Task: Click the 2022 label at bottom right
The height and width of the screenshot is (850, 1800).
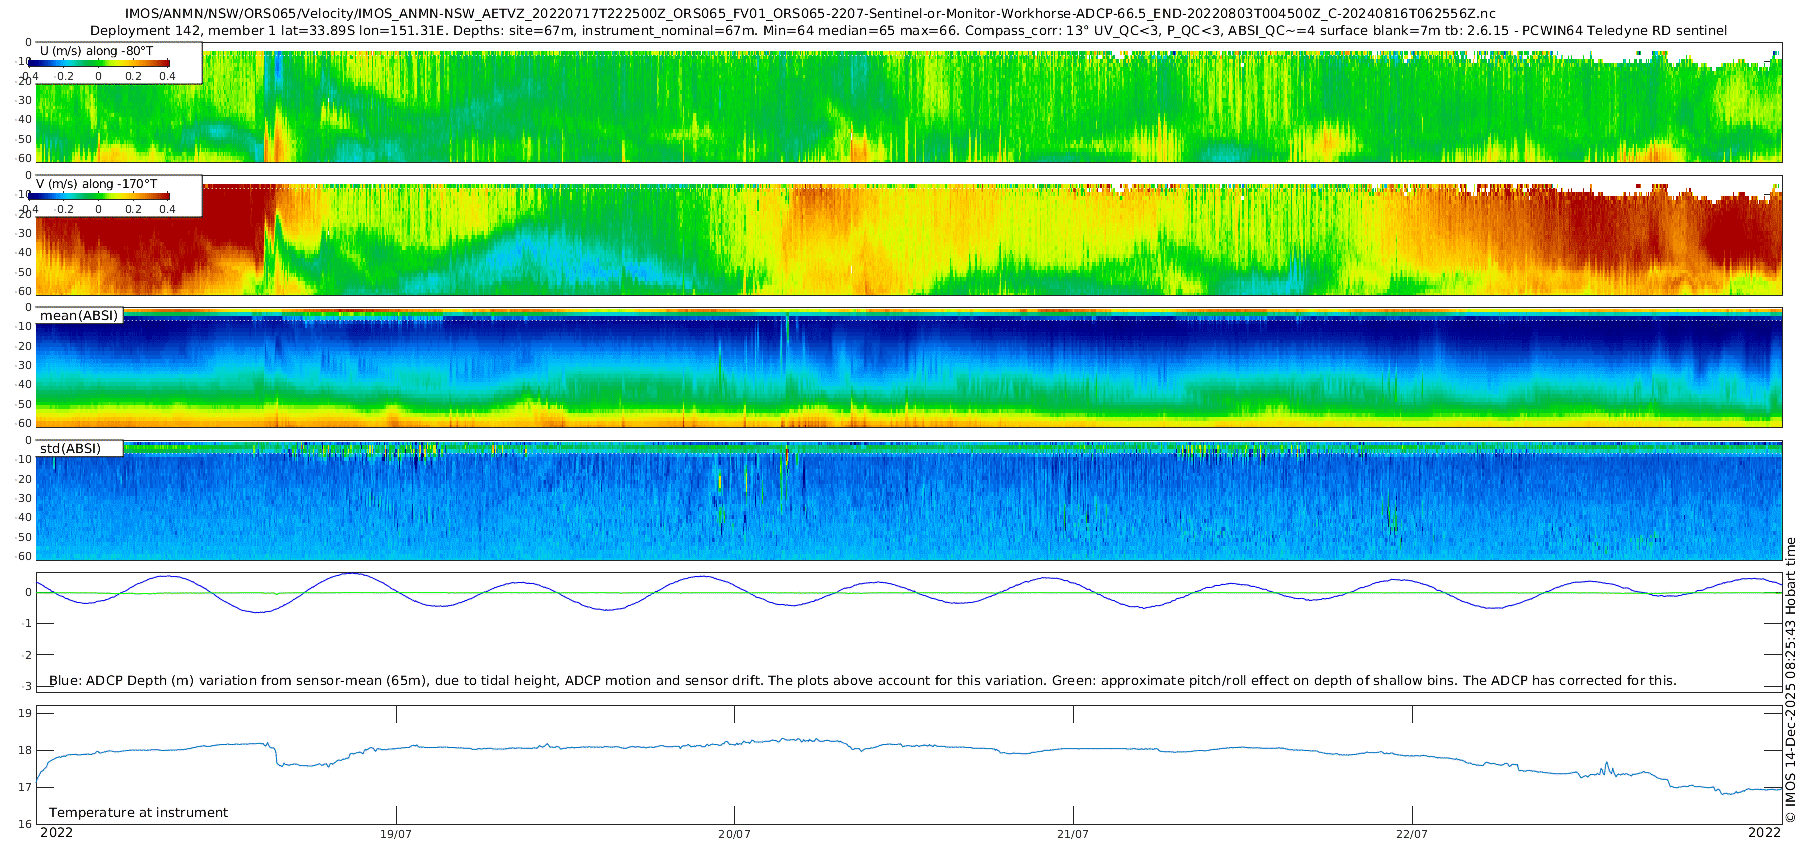Action: (x=1764, y=833)
